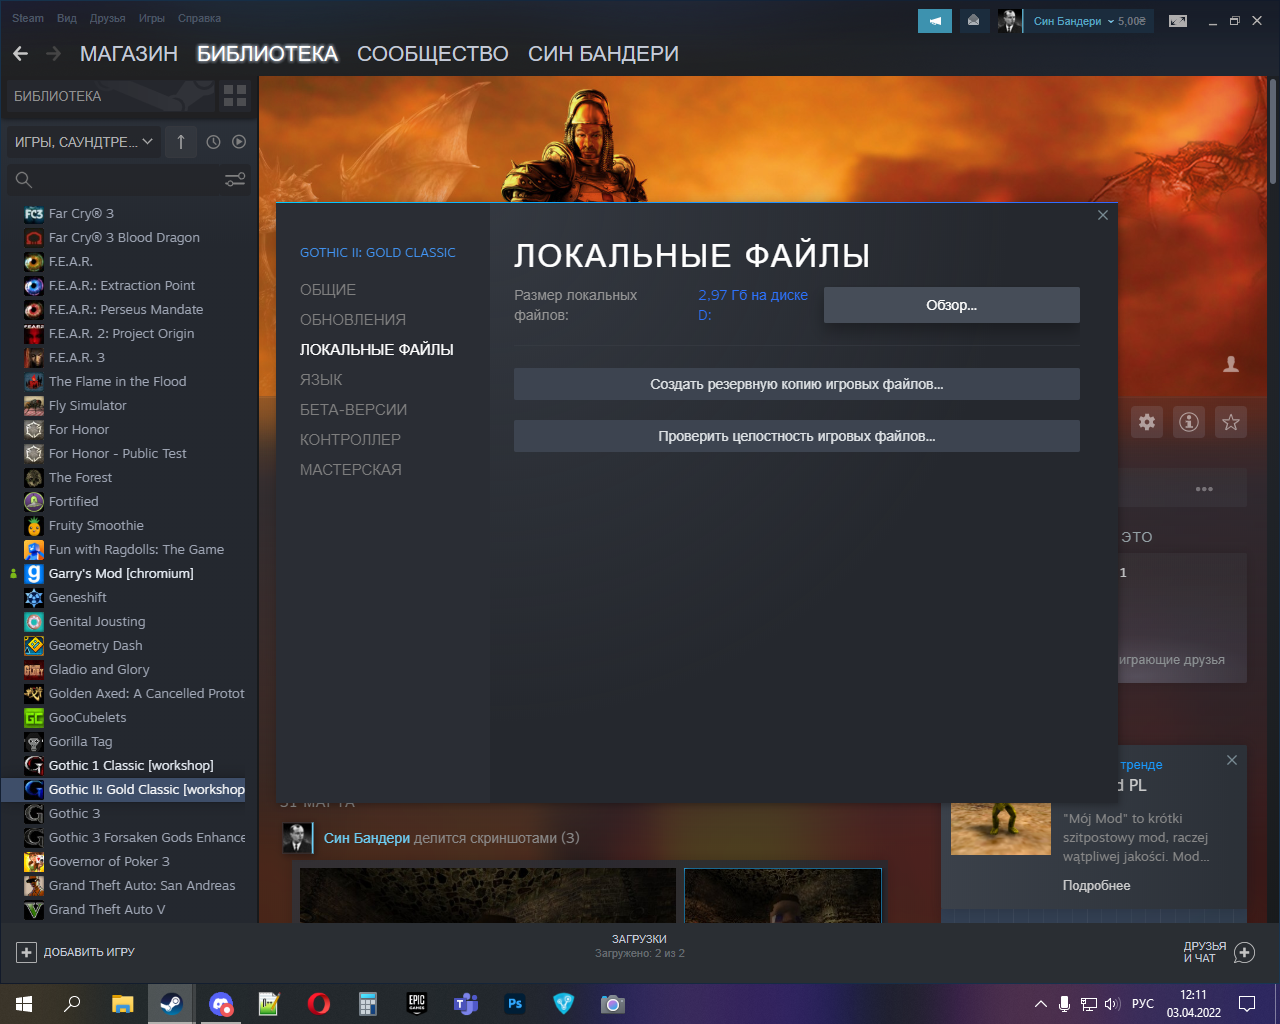Select ЯЗЫК in properties sidebar
Image resolution: width=1280 pixels, height=1024 pixels.
(321, 380)
